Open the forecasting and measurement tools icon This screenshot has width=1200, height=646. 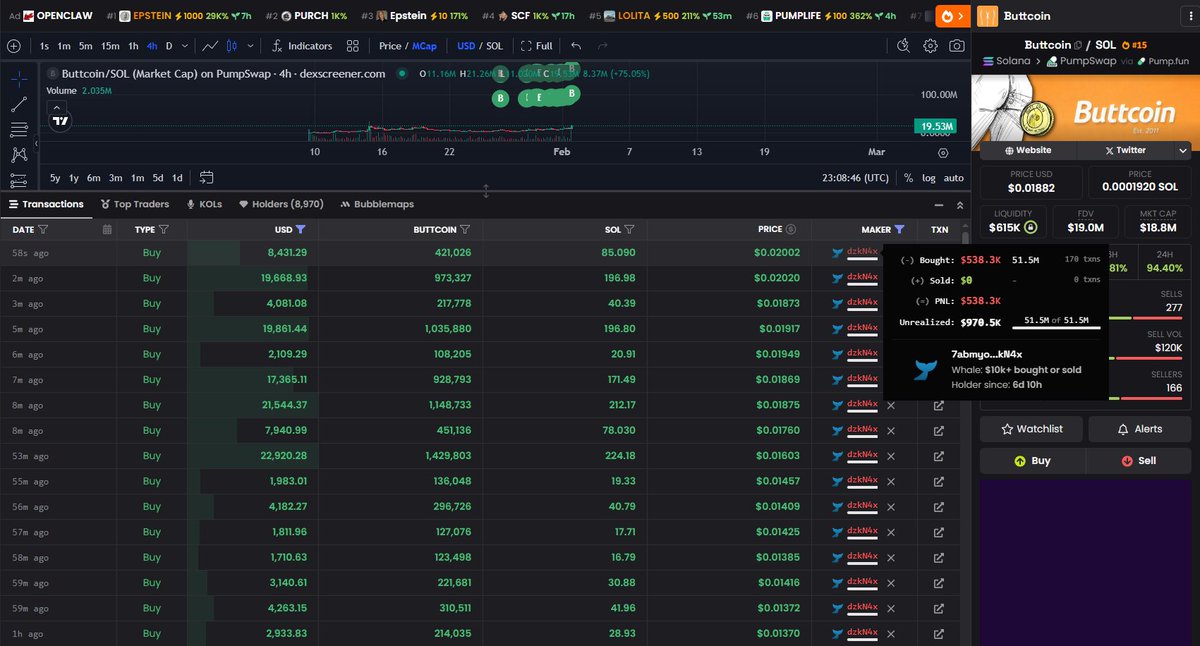(18, 180)
